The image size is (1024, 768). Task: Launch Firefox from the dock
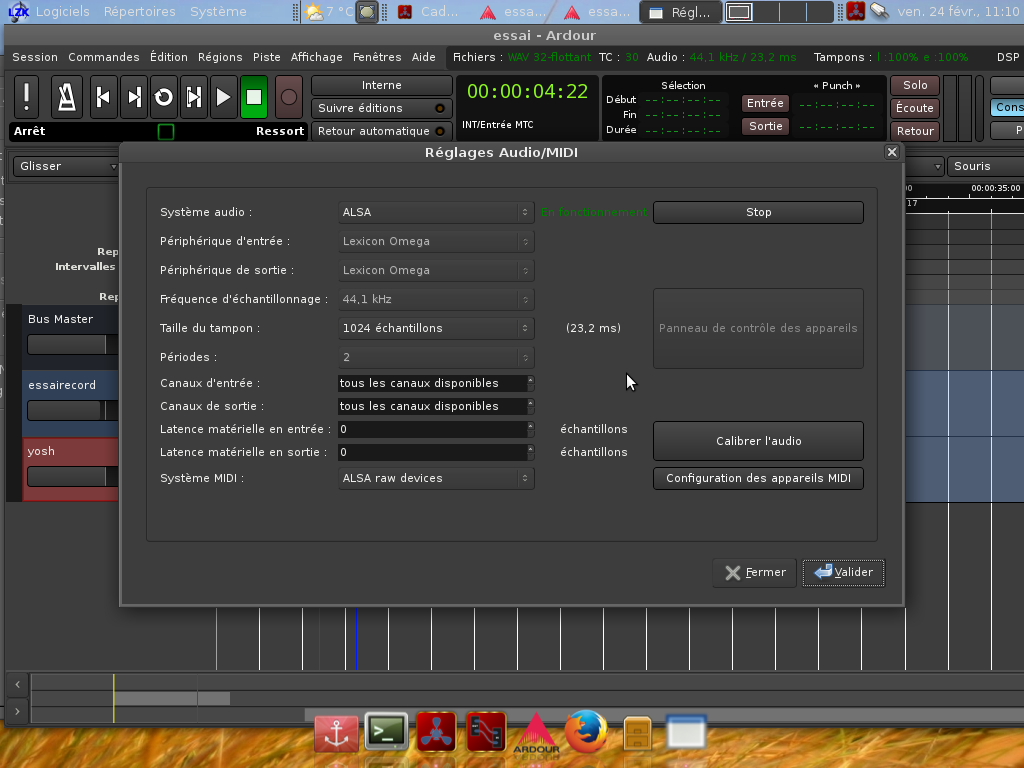coord(586,732)
